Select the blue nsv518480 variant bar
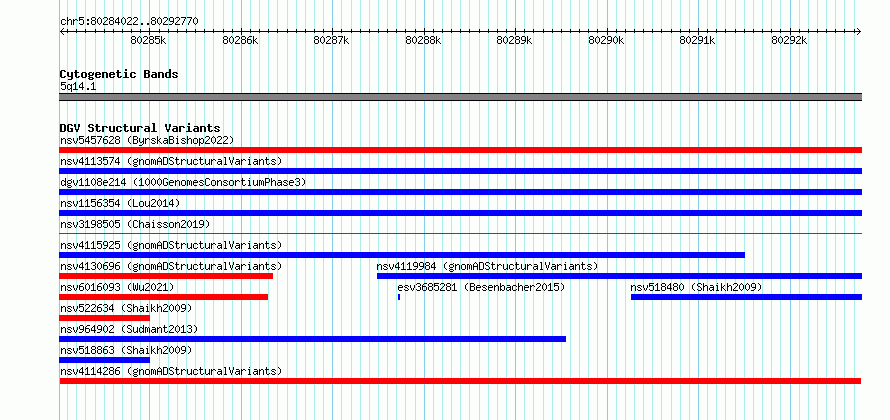The image size is (890, 420). [746, 297]
